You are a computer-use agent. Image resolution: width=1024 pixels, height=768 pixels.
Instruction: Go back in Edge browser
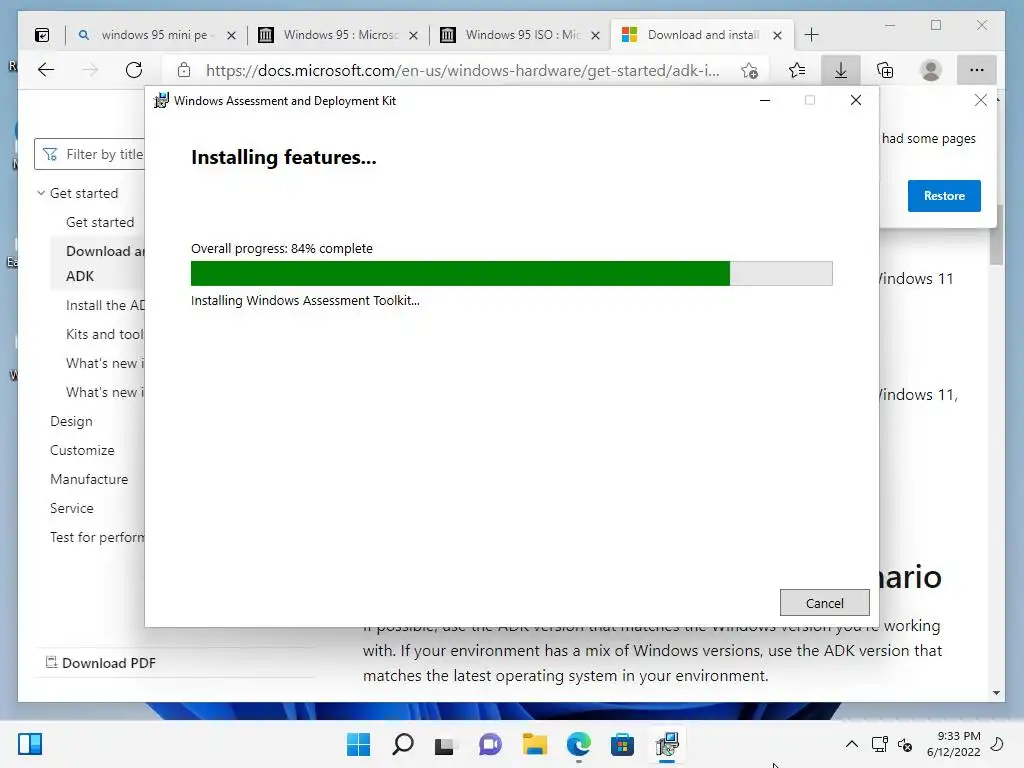(46, 70)
